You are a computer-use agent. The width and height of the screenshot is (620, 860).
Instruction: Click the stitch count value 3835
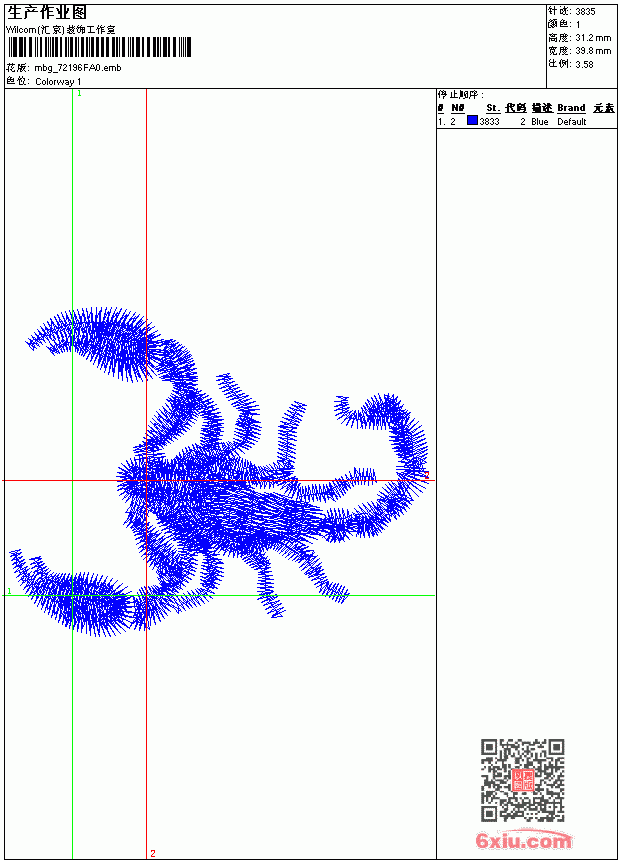(x=585, y=12)
